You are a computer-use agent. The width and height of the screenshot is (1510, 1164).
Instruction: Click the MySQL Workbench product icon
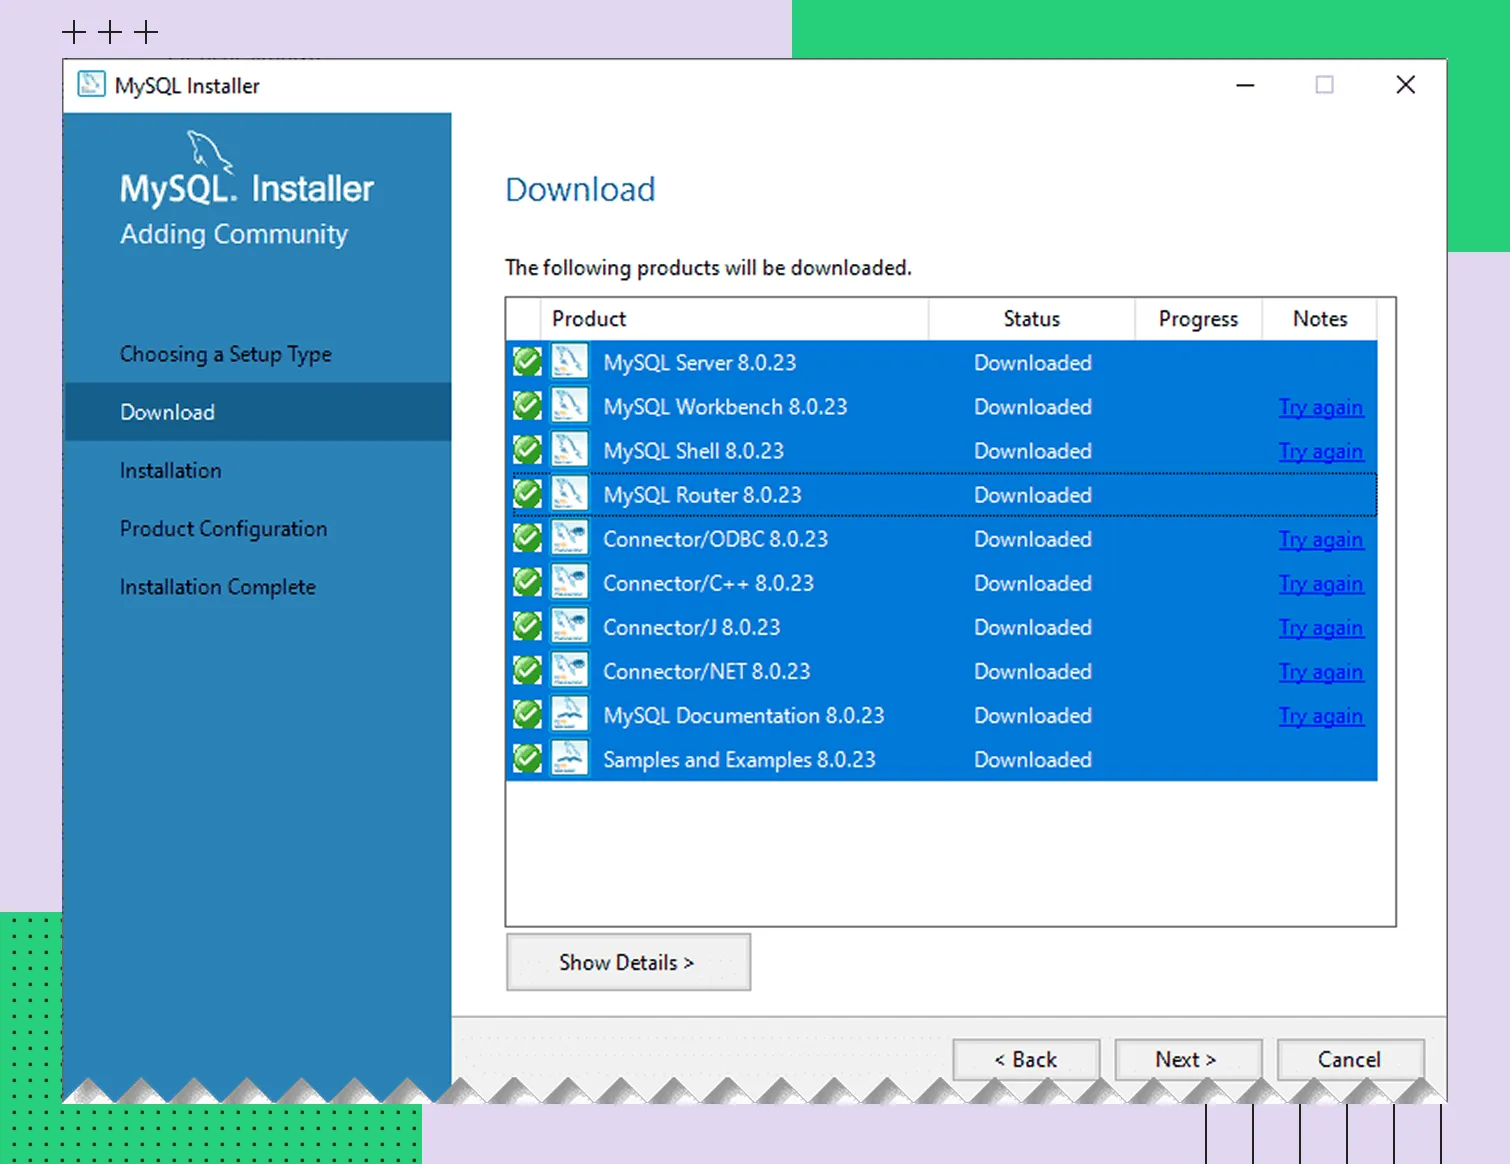tap(569, 406)
